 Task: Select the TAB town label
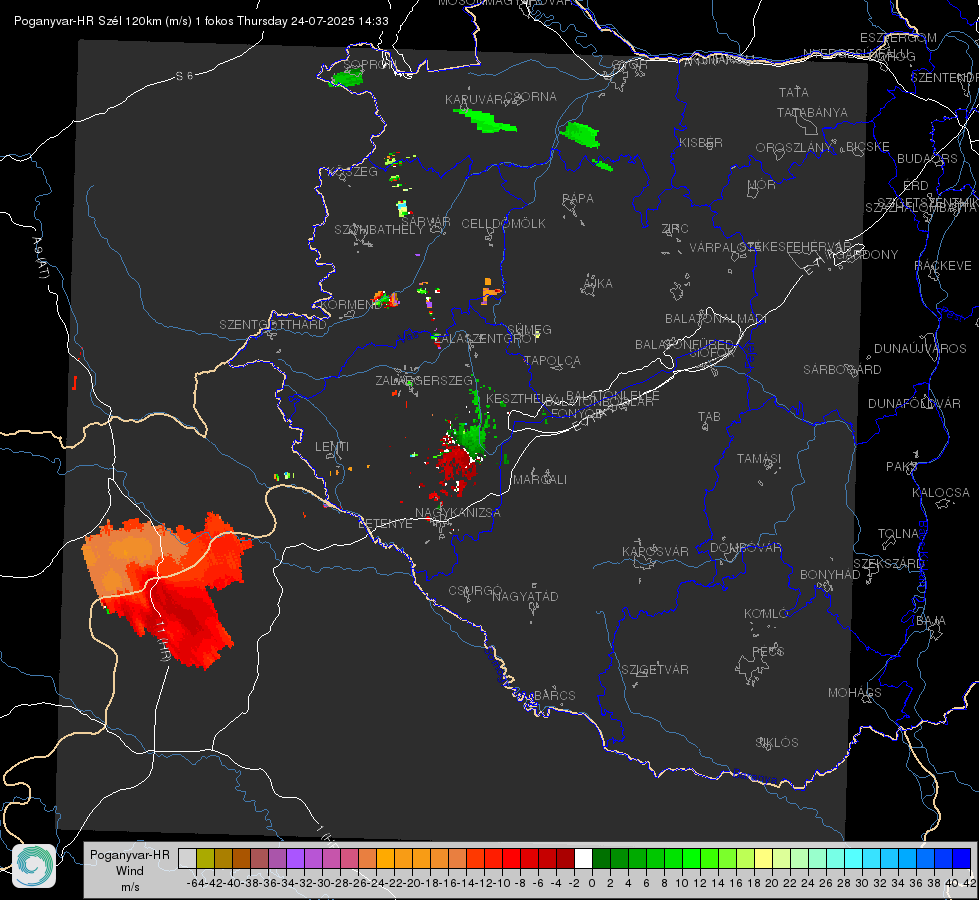(x=709, y=417)
